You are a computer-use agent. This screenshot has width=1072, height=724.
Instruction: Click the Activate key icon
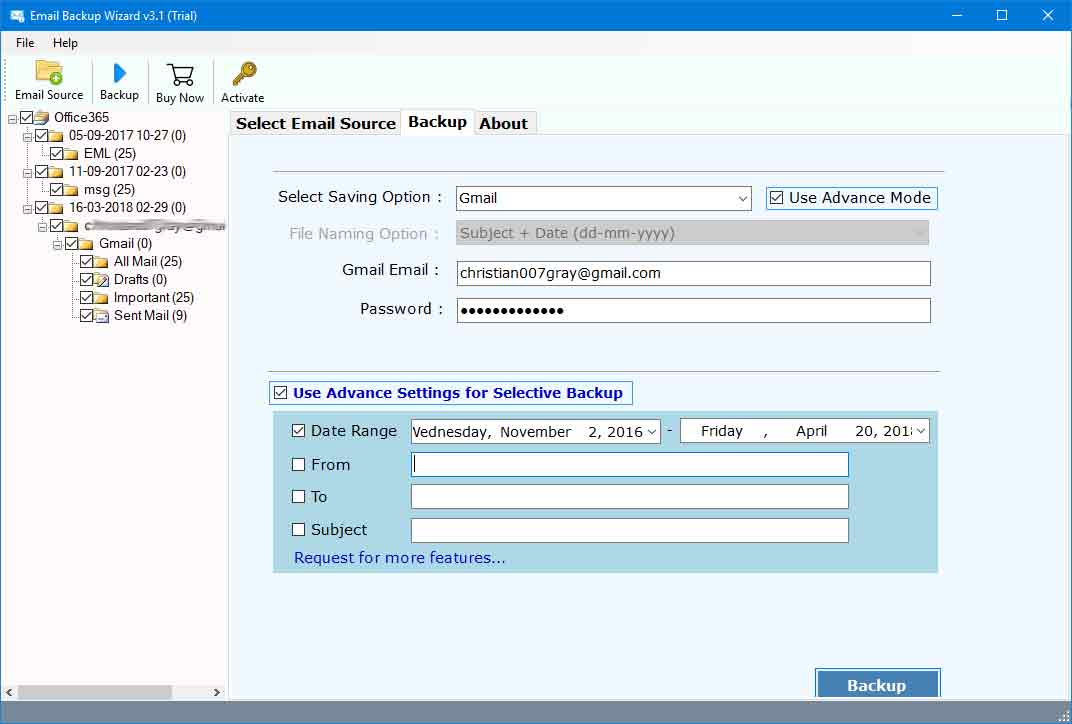(243, 74)
